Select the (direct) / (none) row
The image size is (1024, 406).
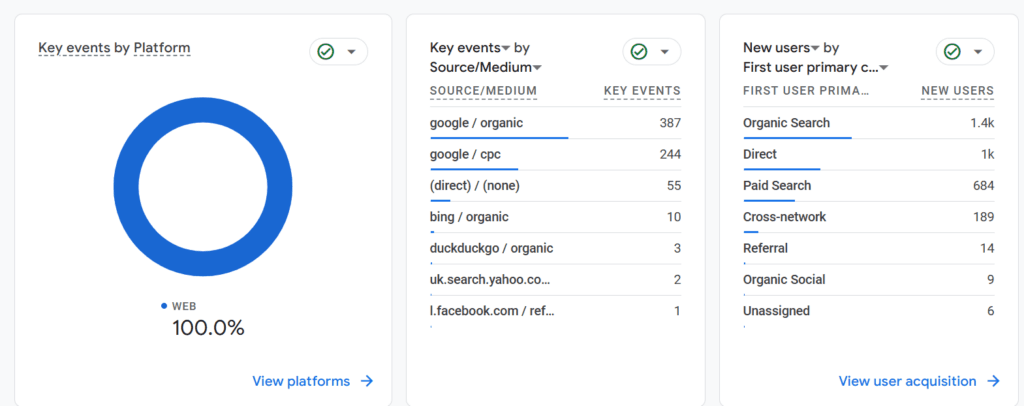[555, 185]
